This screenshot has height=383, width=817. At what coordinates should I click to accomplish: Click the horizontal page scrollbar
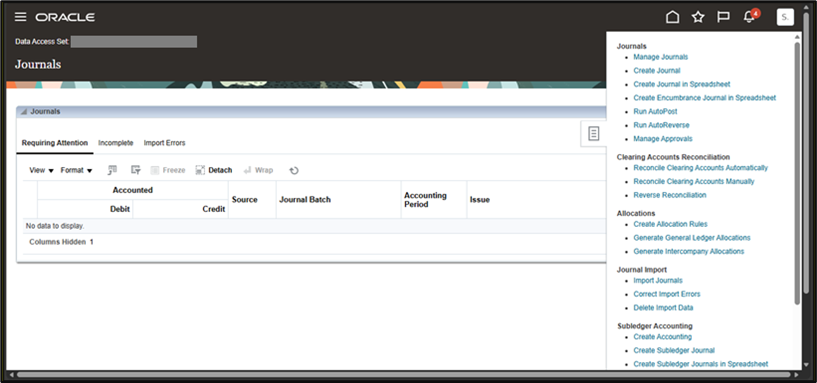(x=404, y=375)
